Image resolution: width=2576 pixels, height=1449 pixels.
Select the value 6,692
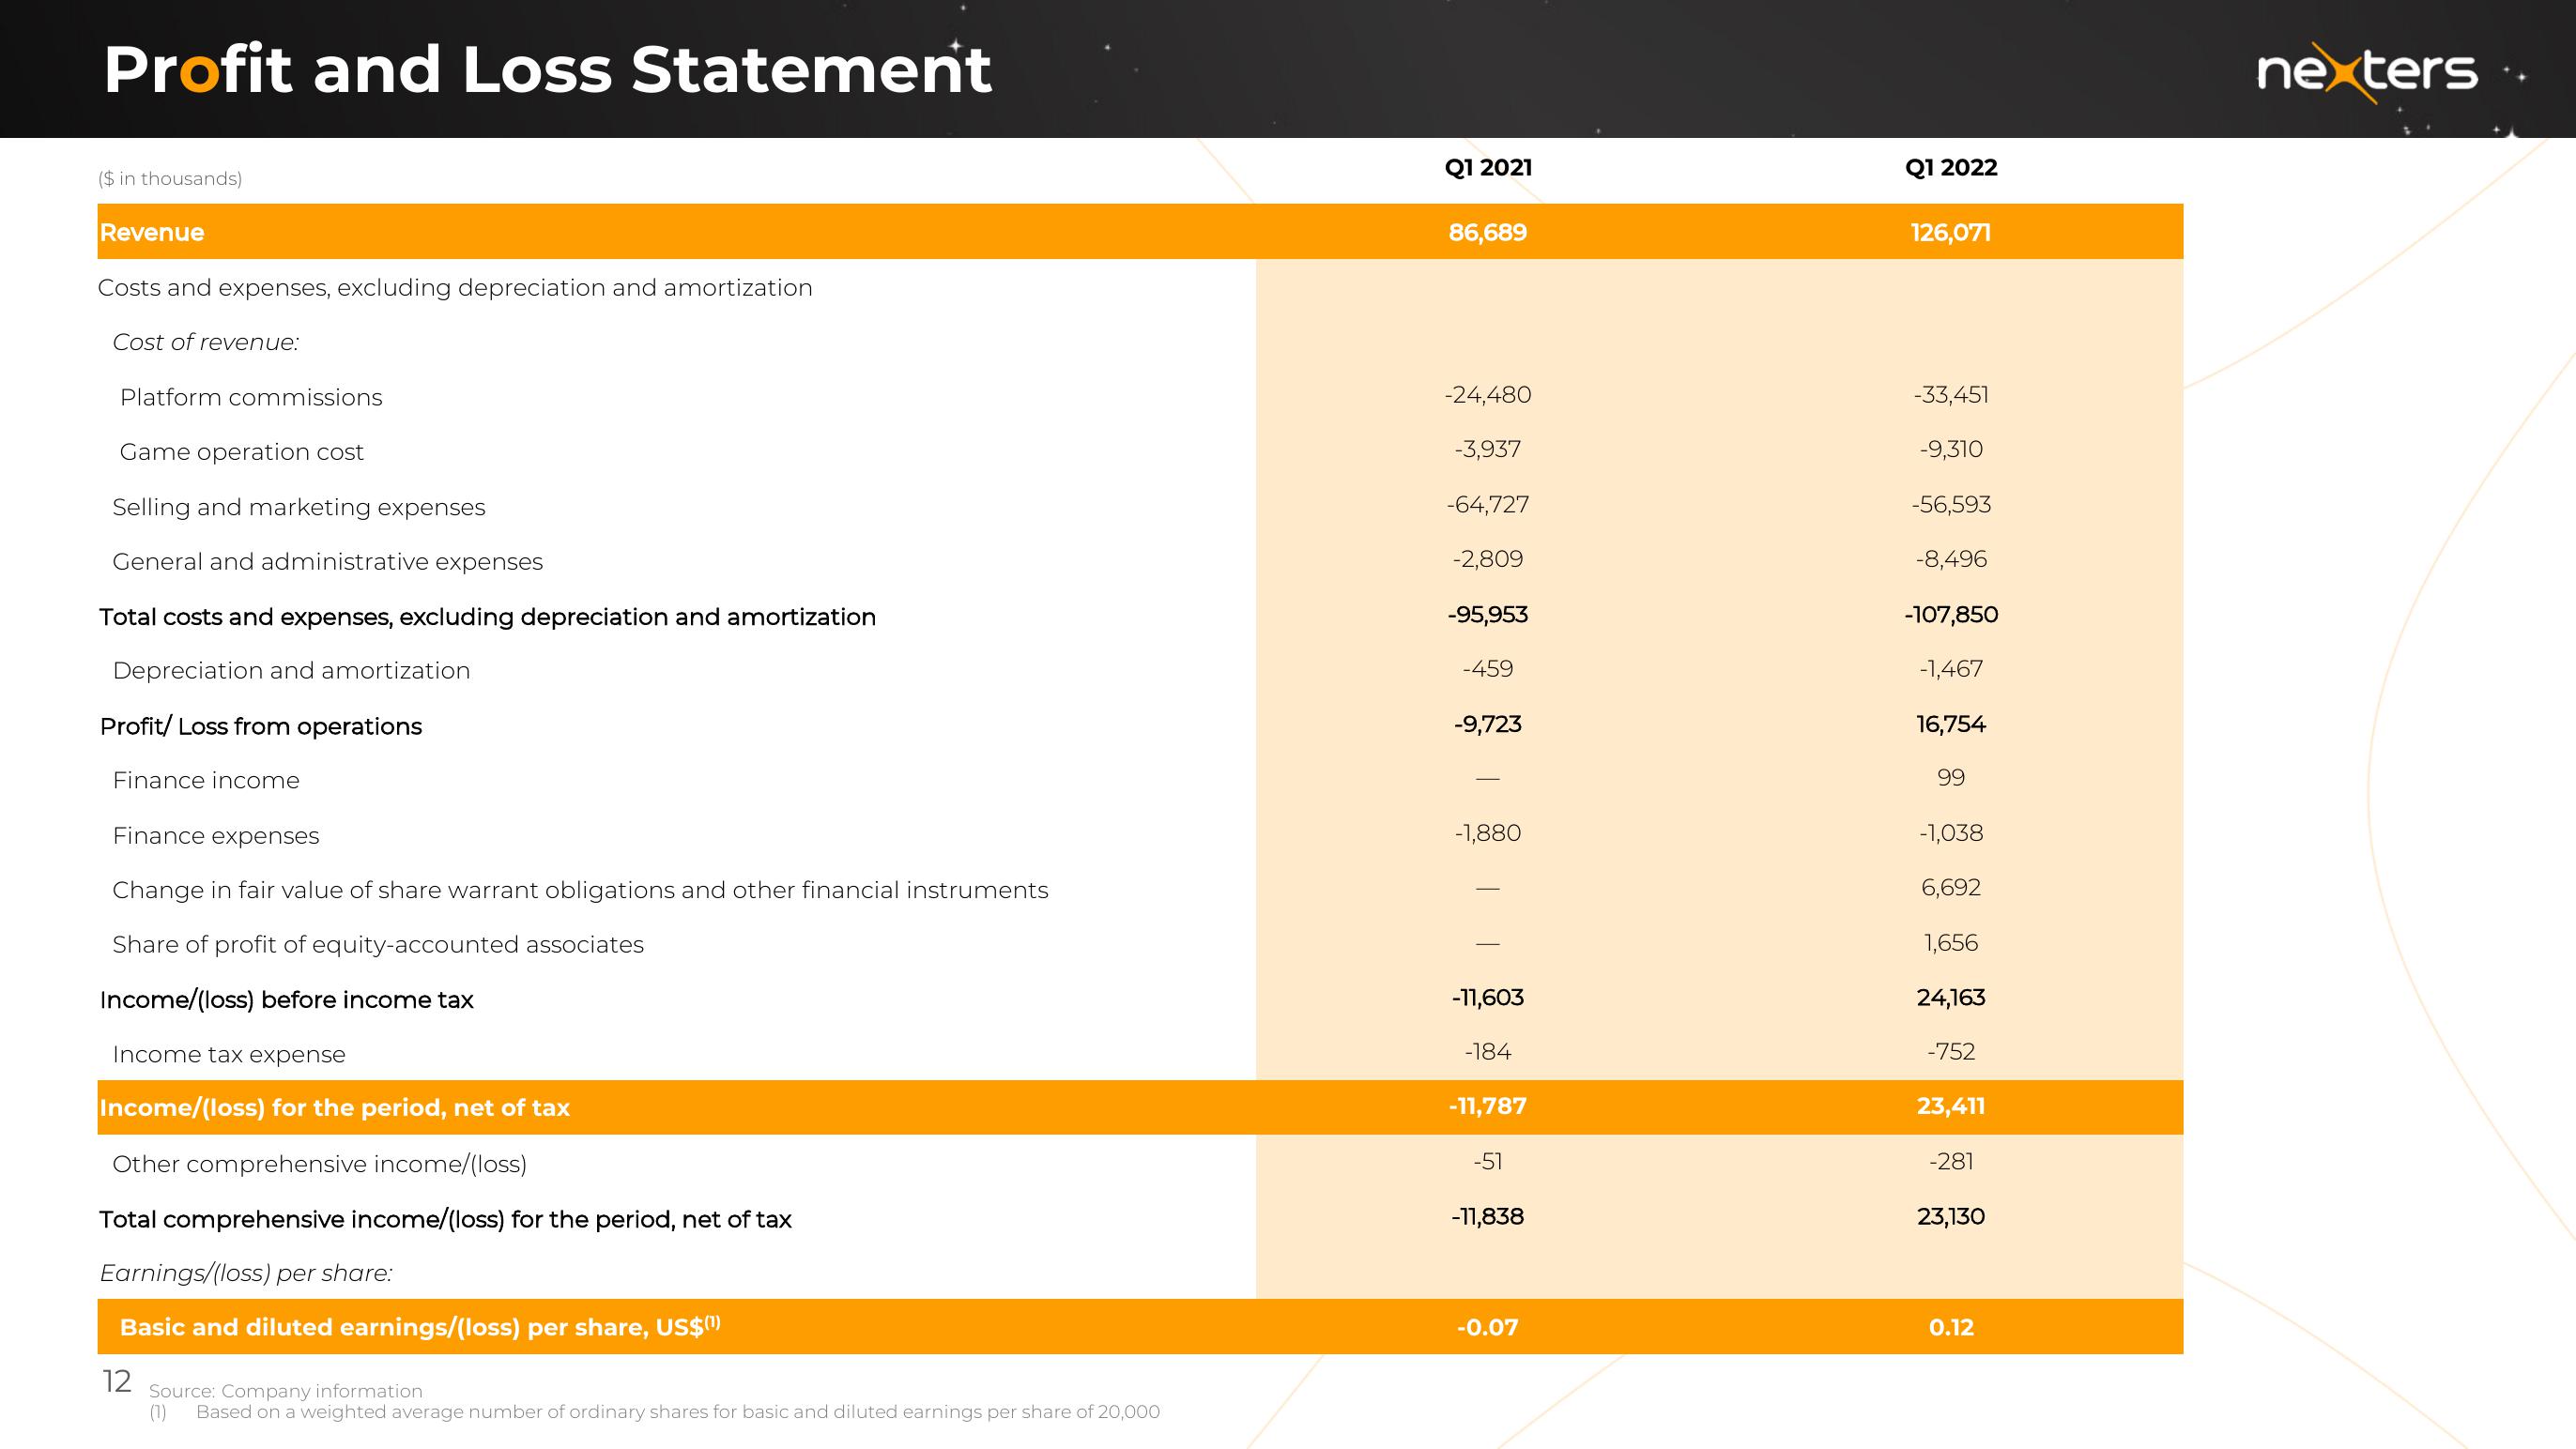click(1951, 888)
